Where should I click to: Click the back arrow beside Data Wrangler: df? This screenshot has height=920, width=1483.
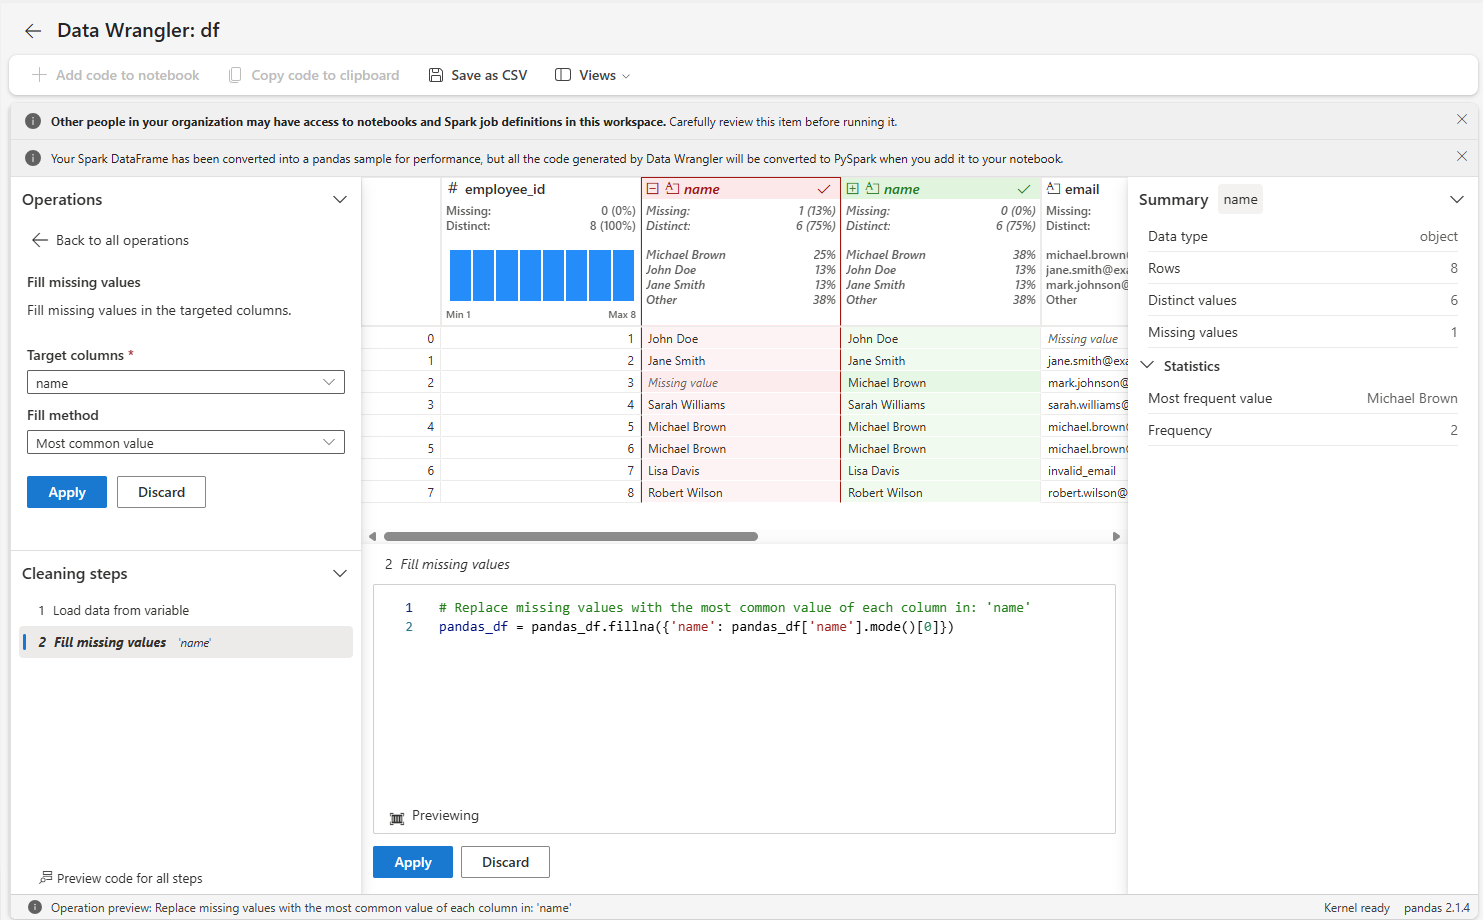pos(32,30)
